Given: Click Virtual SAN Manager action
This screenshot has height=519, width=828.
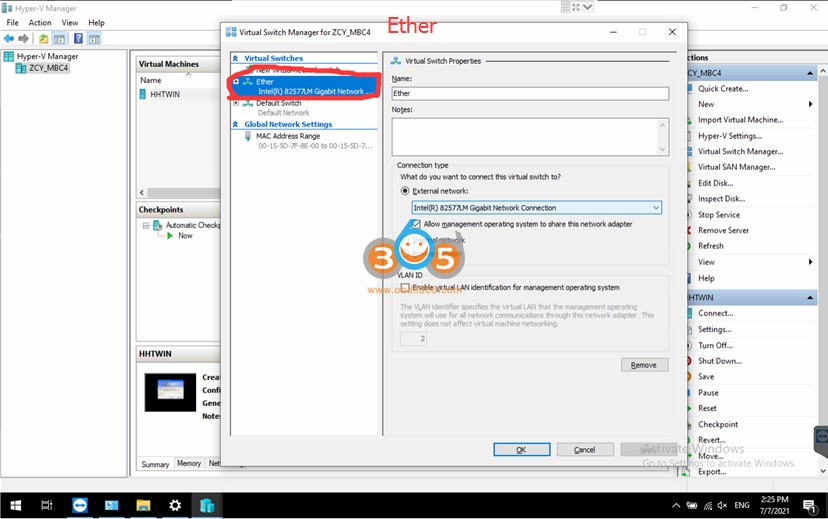Looking at the screenshot, I should click(737, 167).
